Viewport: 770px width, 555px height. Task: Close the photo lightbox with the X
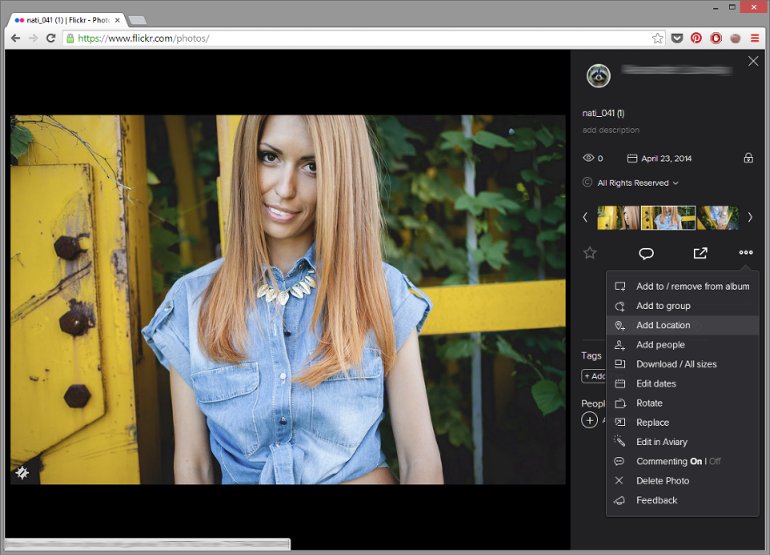[x=753, y=61]
